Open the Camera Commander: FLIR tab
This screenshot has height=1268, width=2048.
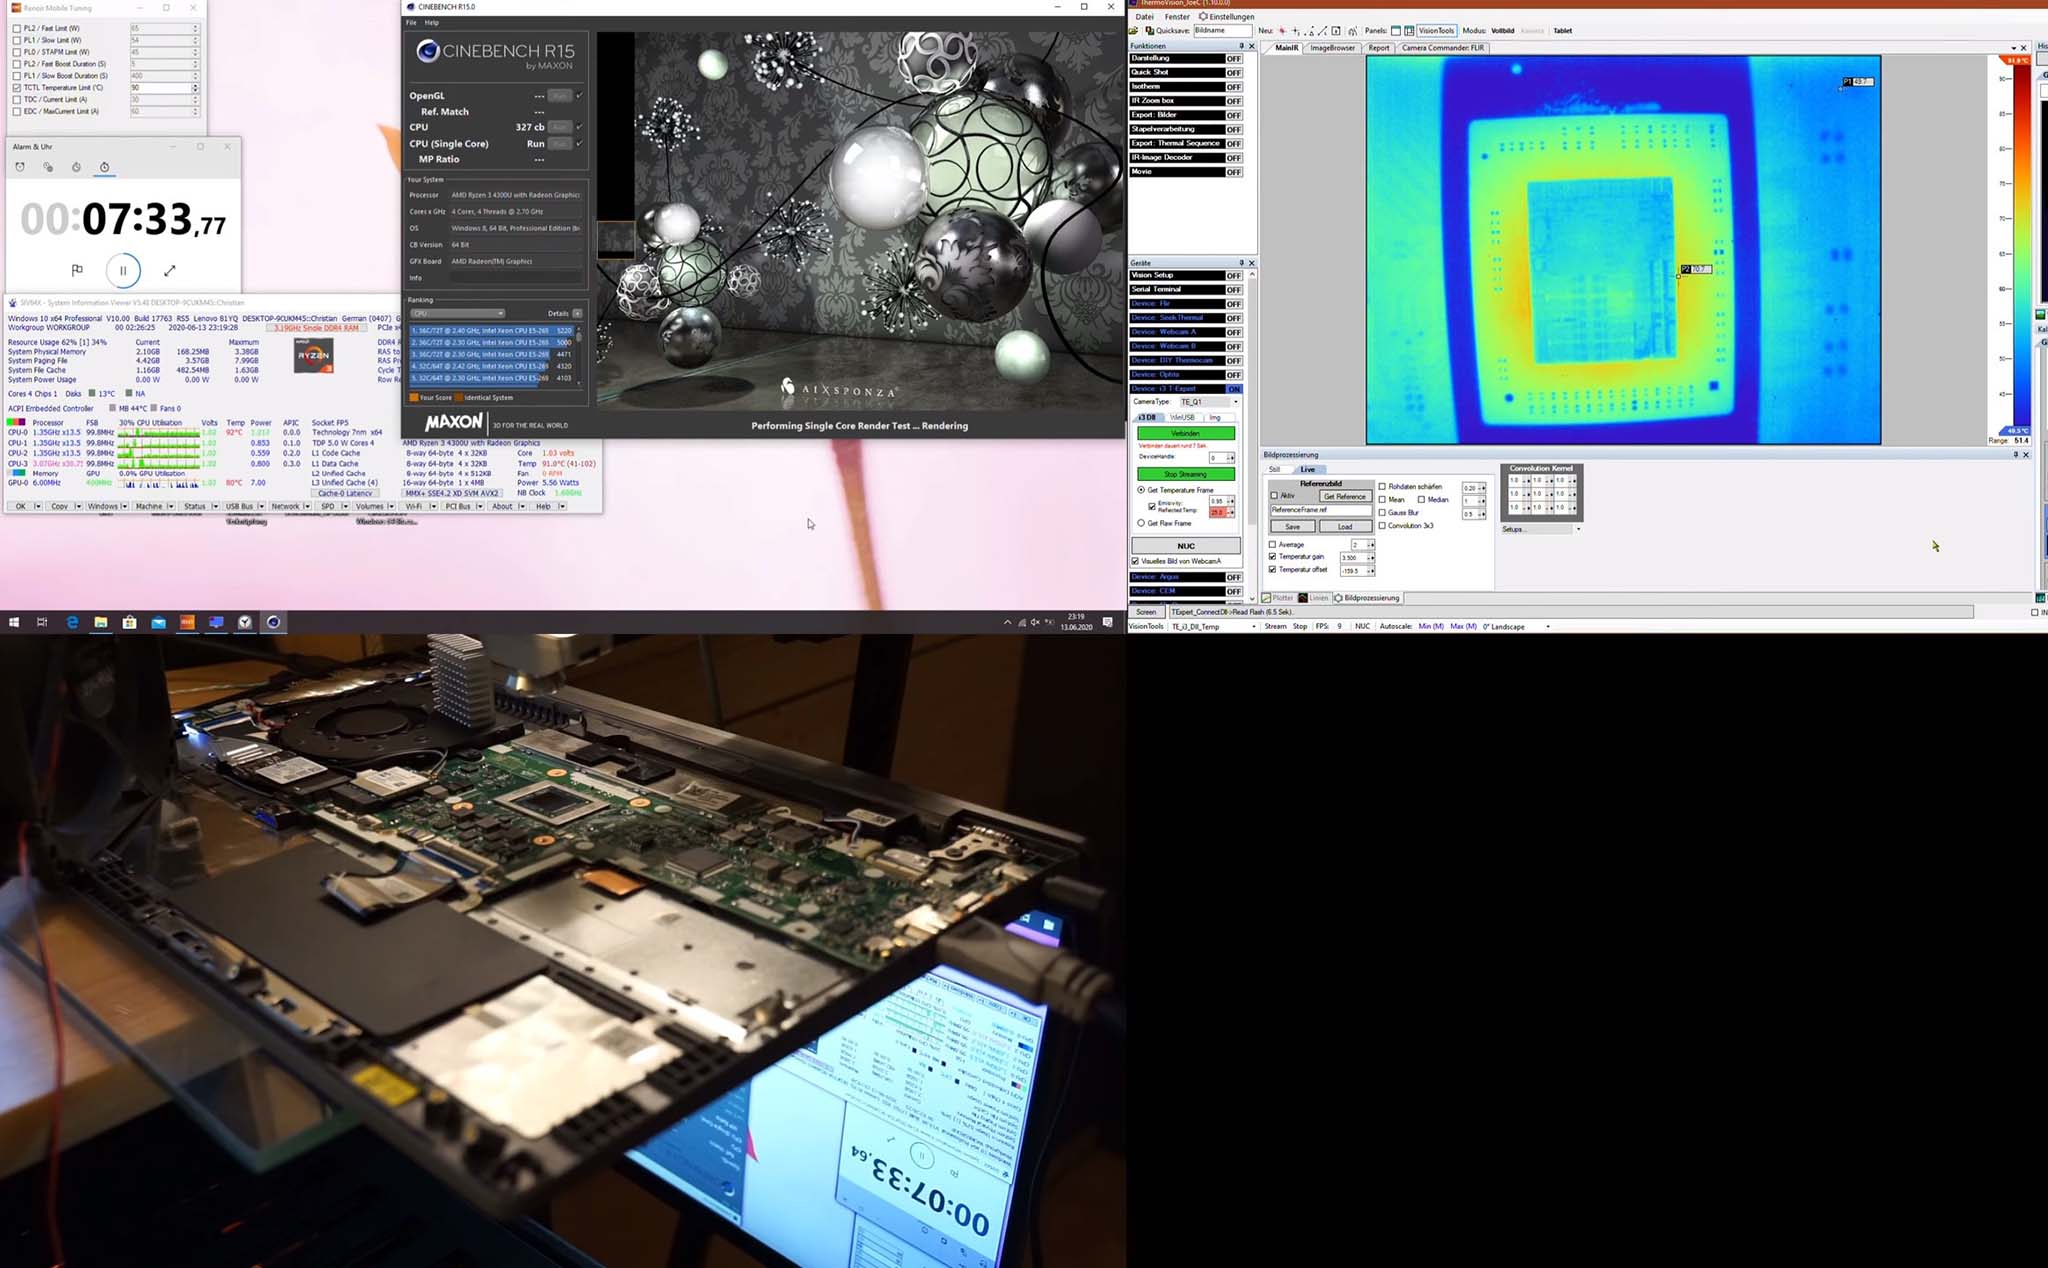click(x=1442, y=48)
